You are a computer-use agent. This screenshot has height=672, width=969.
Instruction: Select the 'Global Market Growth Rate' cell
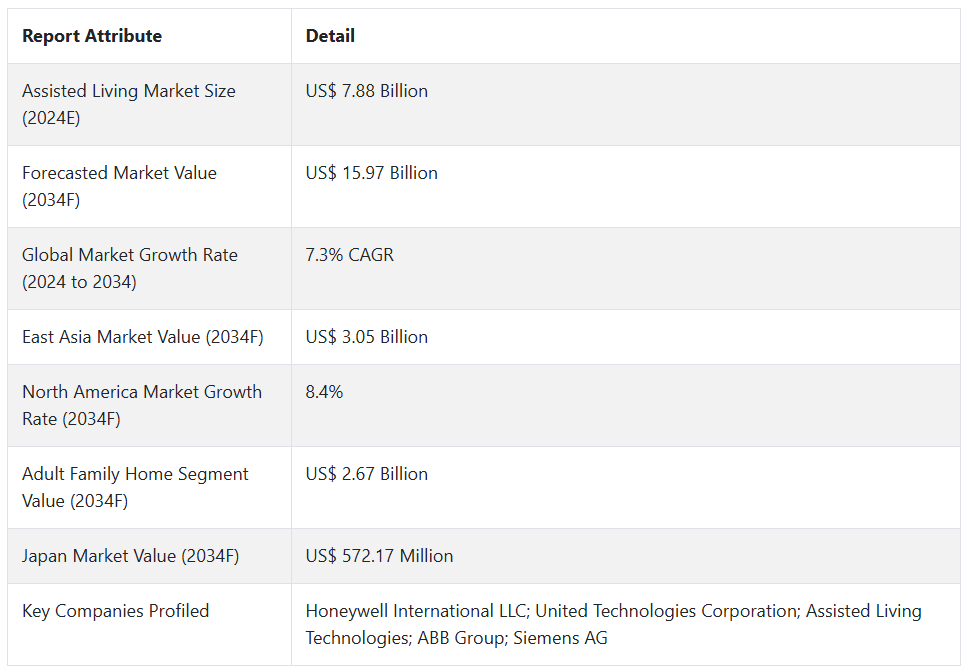point(130,268)
